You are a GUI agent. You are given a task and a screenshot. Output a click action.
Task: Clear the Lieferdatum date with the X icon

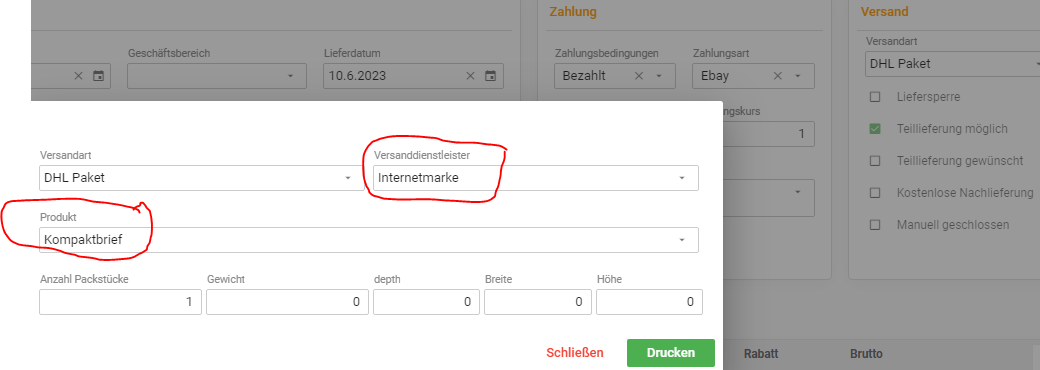[470, 76]
